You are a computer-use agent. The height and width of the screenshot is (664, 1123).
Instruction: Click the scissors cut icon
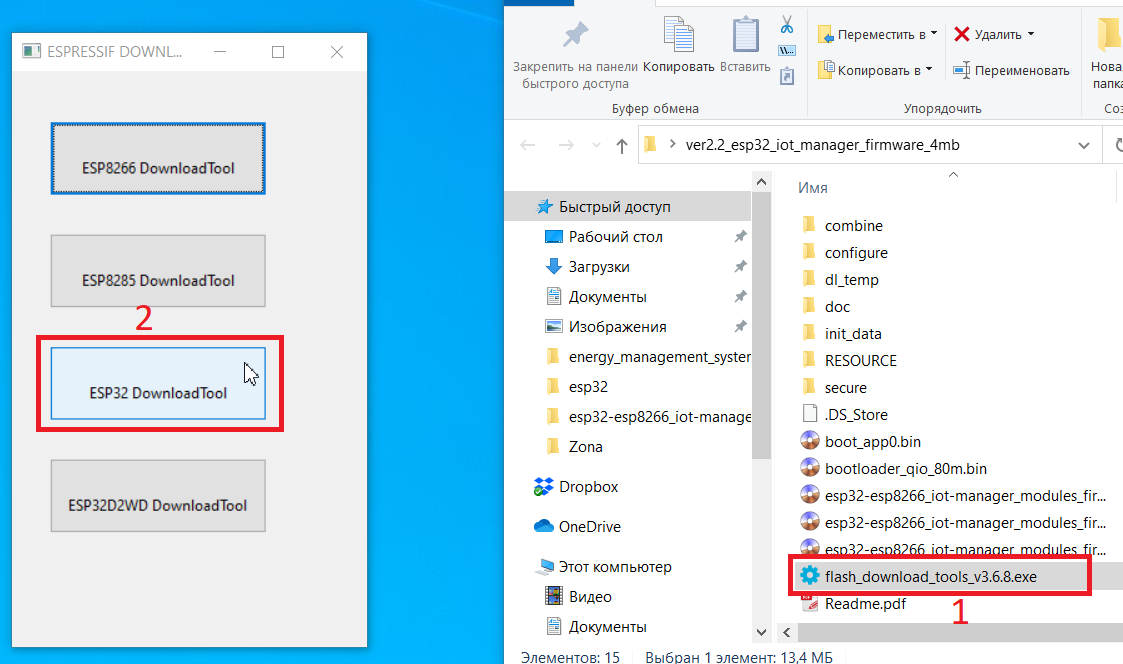(787, 24)
